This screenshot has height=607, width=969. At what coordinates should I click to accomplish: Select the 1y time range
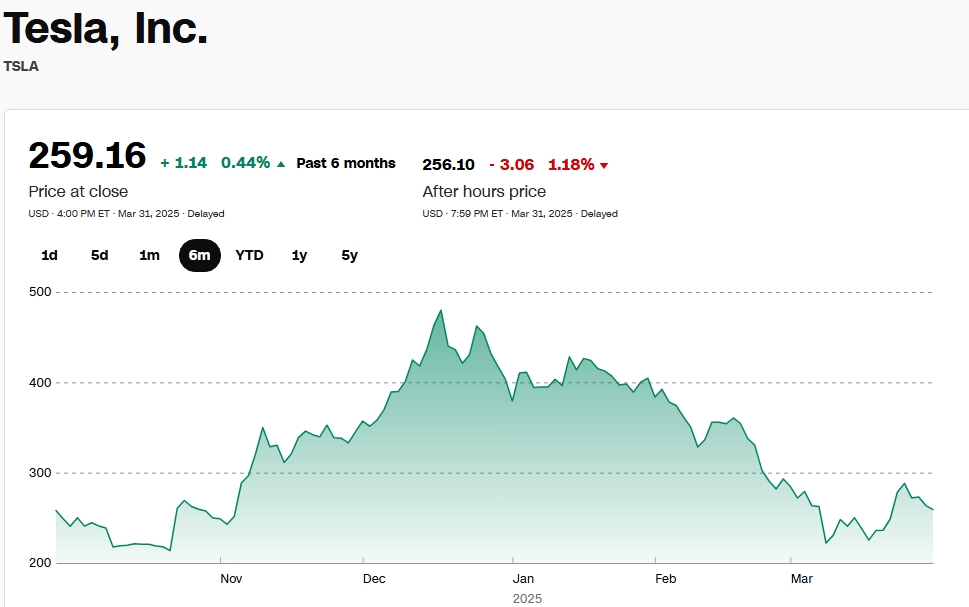[299, 255]
